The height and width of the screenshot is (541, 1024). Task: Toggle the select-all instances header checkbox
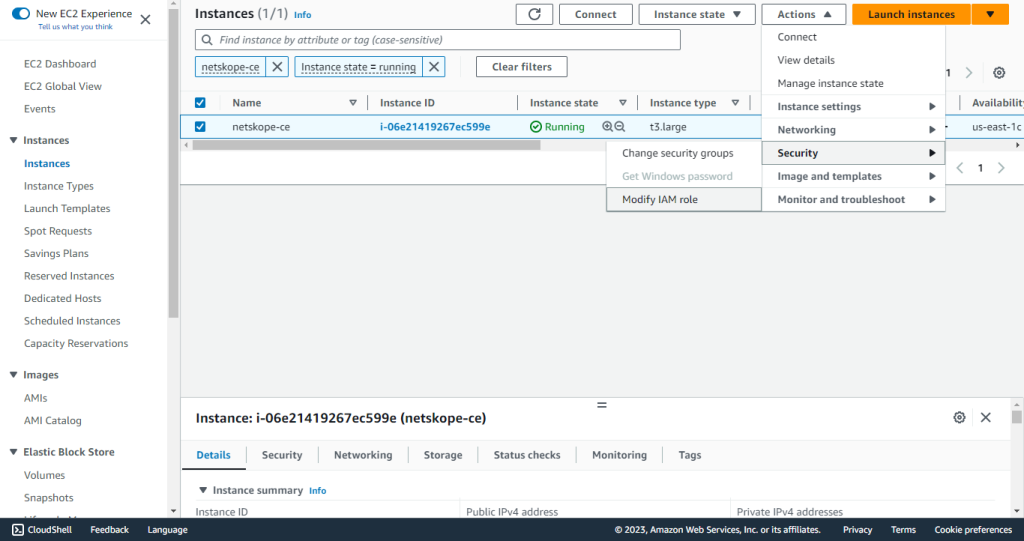coord(200,103)
